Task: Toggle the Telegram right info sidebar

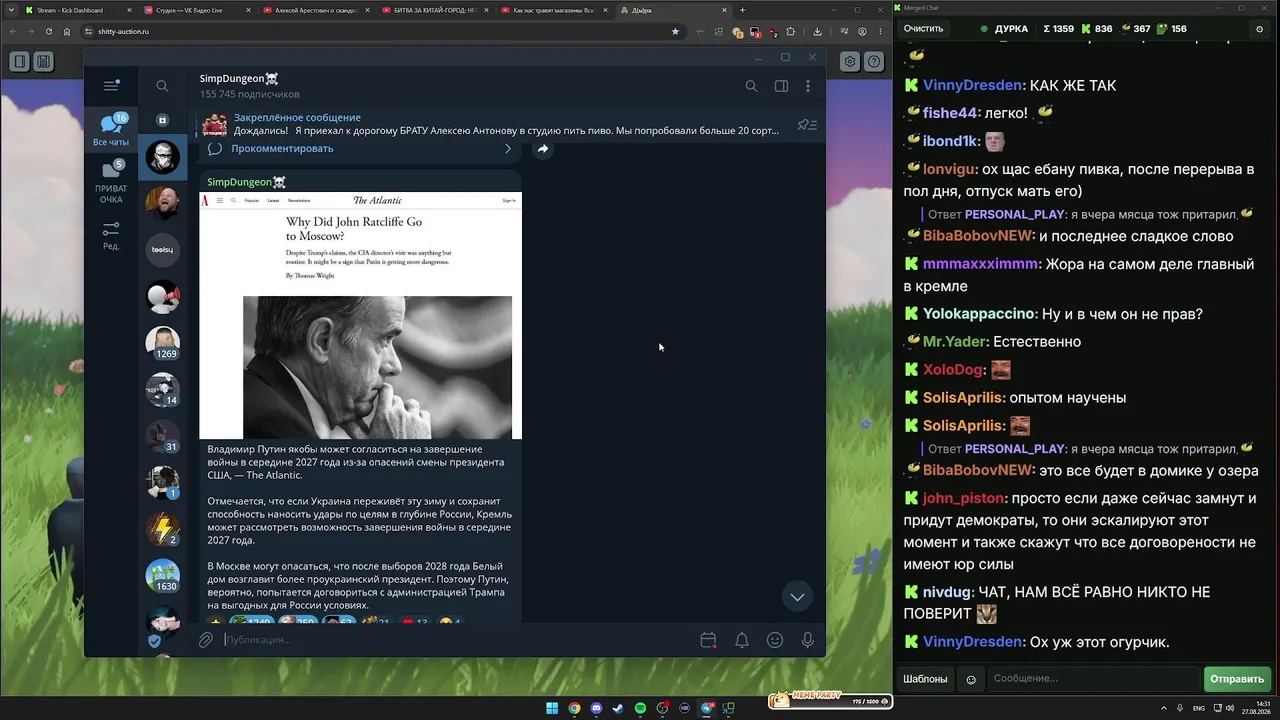Action: pyautogui.click(x=782, y=86)
